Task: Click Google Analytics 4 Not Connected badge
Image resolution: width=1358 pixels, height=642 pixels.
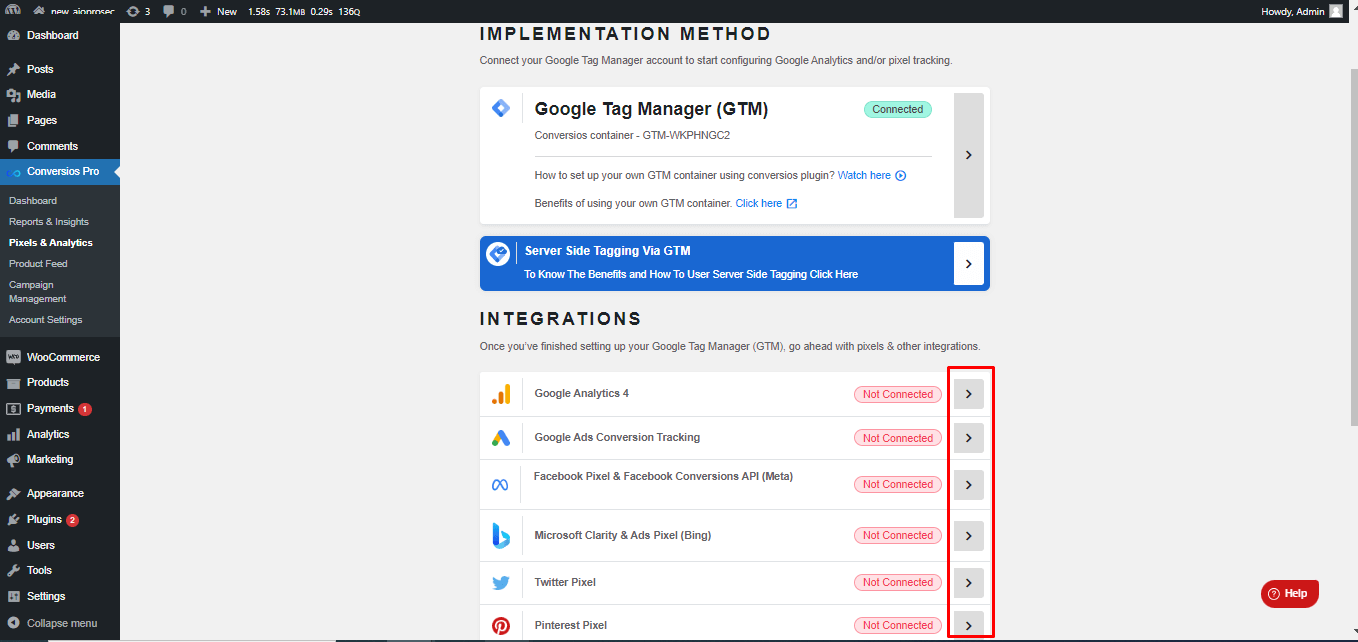Action: [x=897, y=394]
